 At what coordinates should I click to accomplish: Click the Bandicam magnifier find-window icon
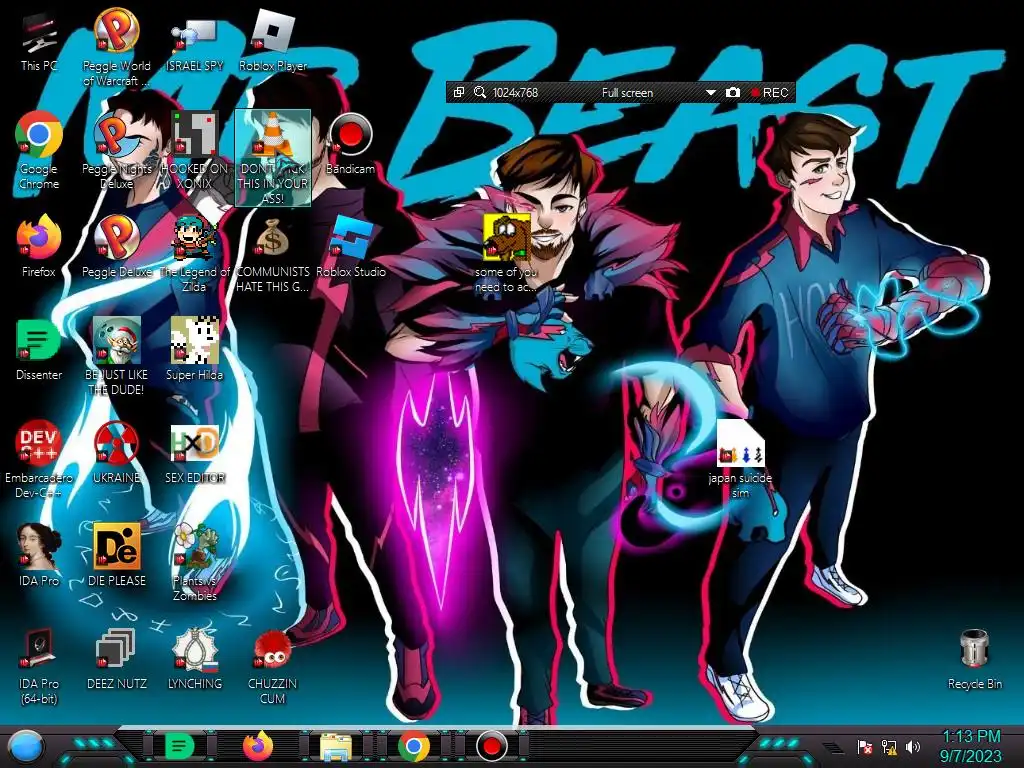point(480,93)
